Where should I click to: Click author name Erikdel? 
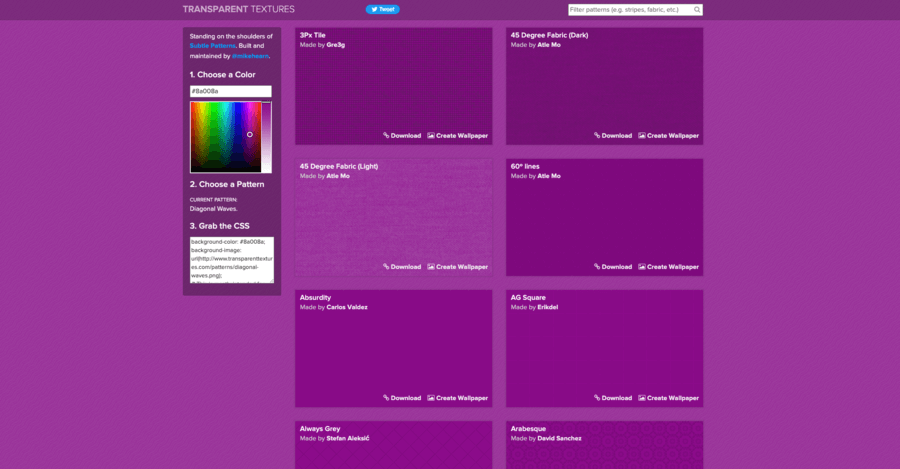pyautogui.click(x=548, y=307)
